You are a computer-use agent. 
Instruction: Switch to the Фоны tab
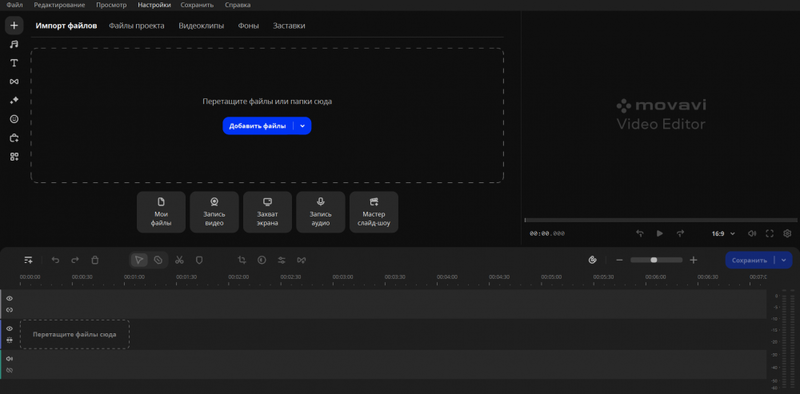248,26
